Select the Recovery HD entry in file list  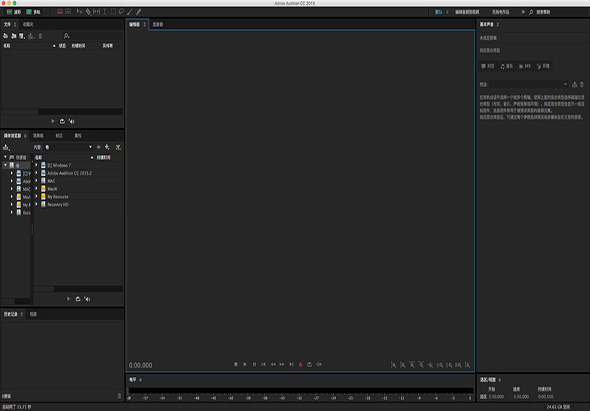(x=58, y=205)
